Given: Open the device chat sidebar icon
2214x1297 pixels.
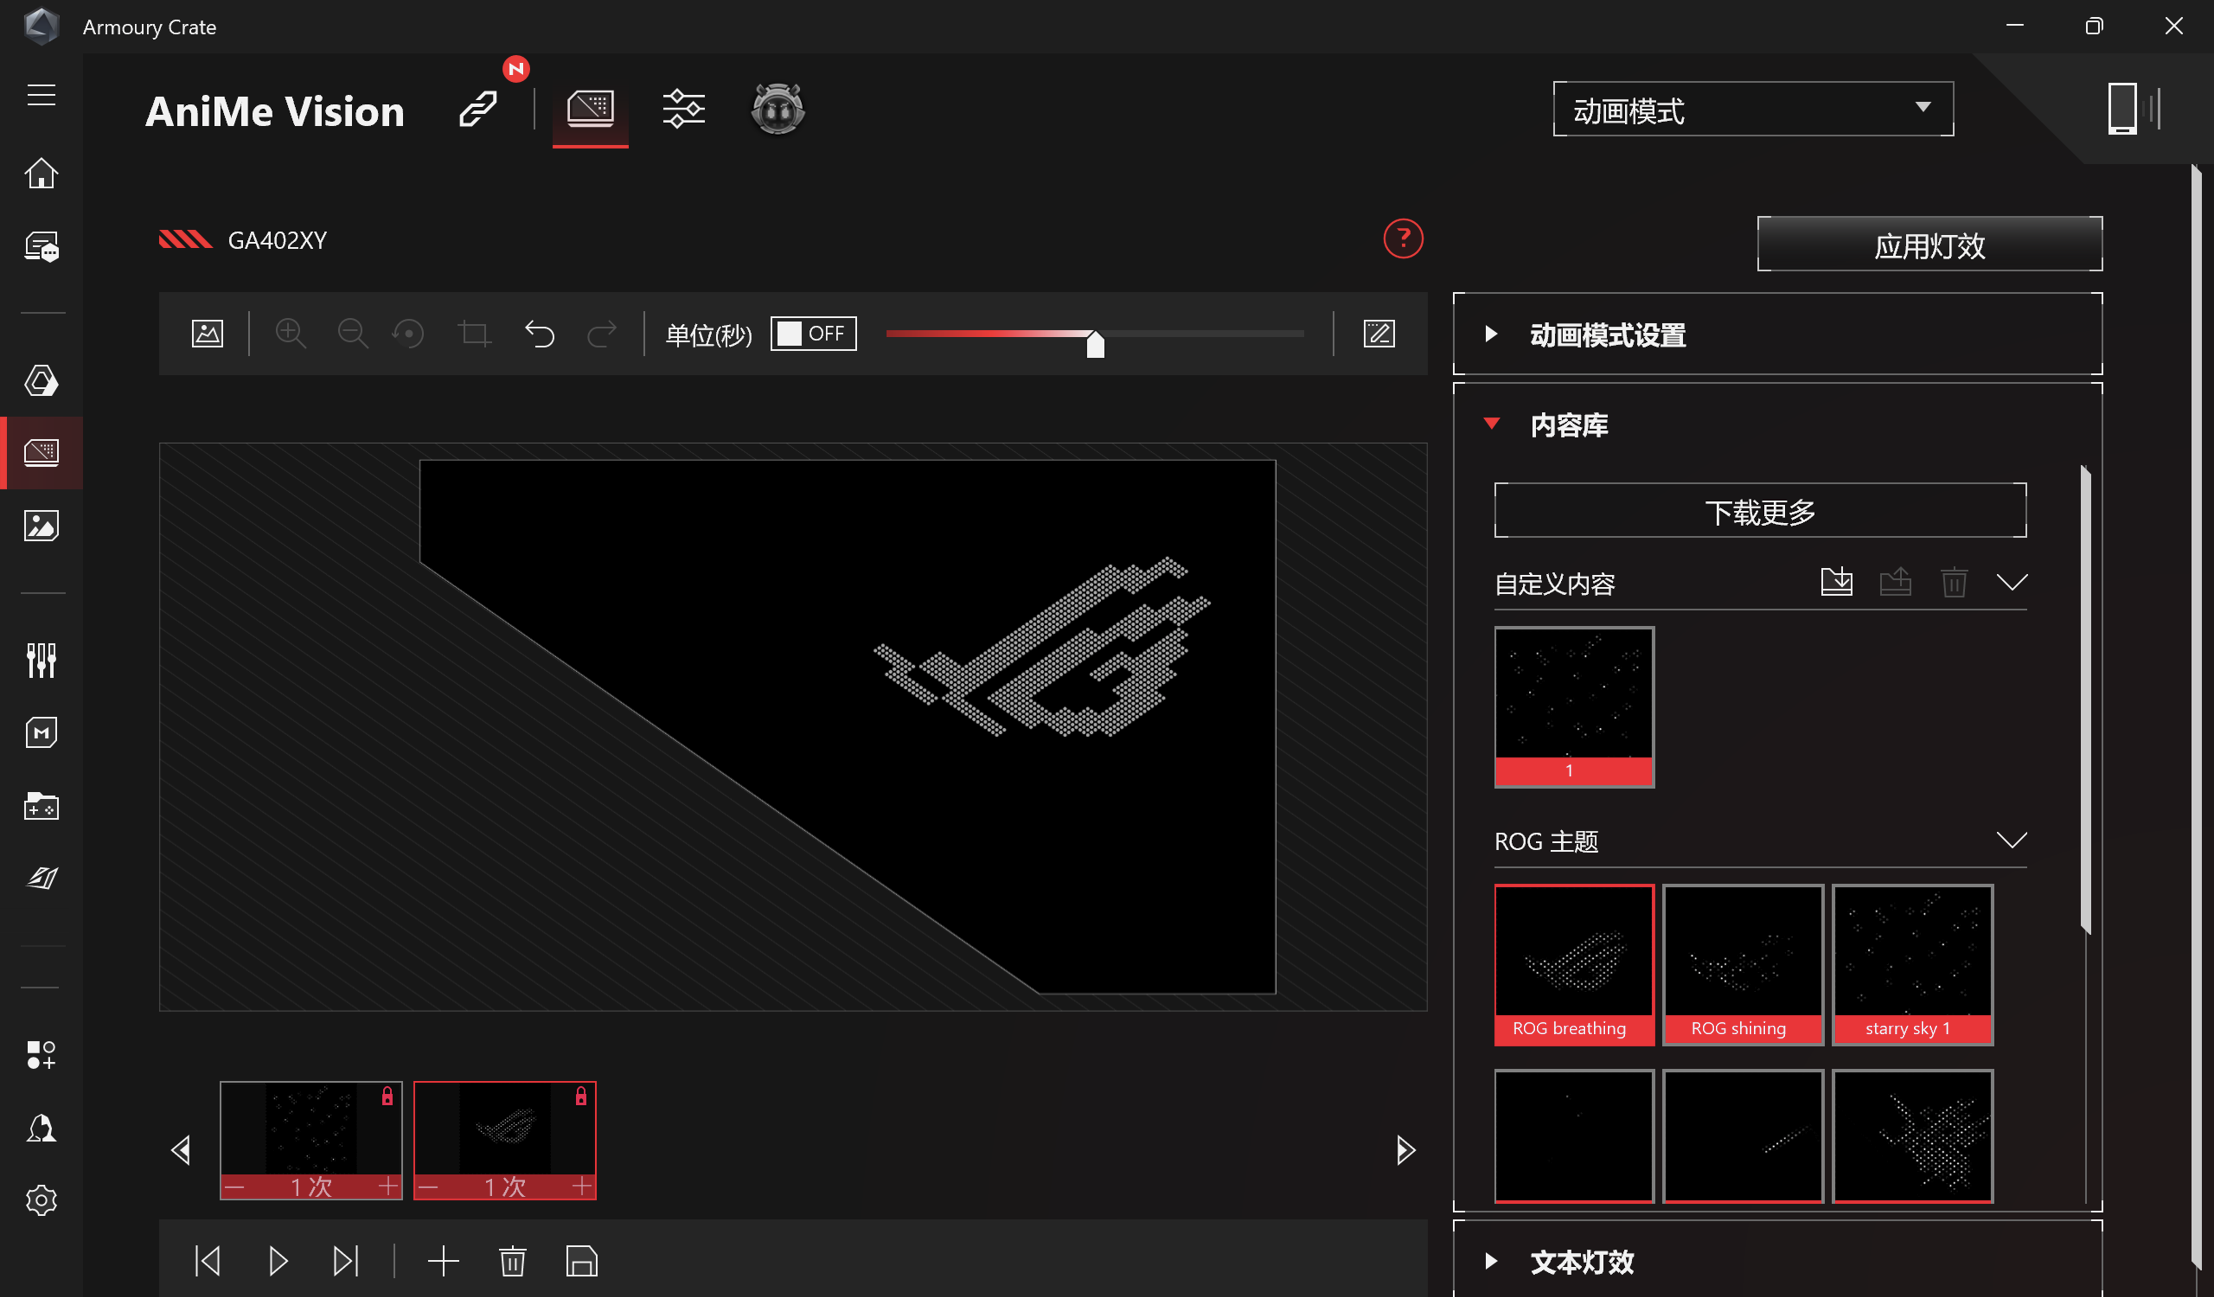Looking at the screenshot, I should [41, 246].
